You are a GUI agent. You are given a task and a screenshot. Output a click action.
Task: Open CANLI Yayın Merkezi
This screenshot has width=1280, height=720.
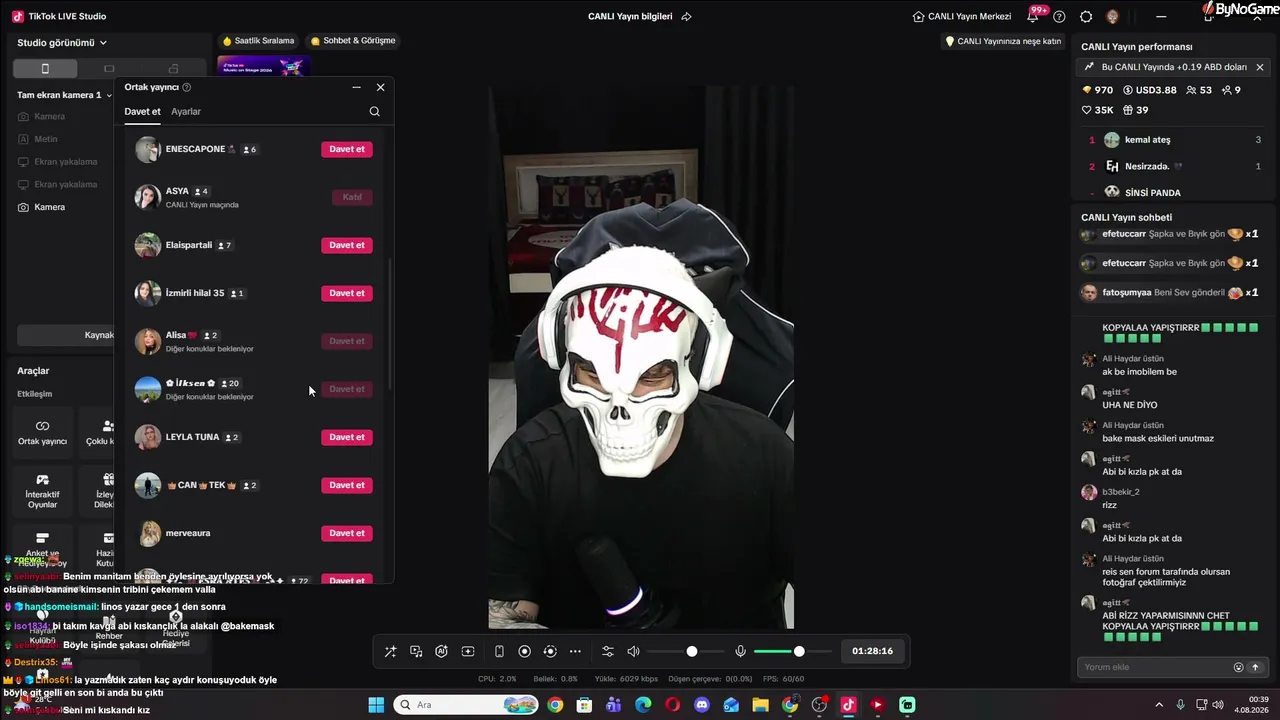pyautogui.click(x=962, y=17)
